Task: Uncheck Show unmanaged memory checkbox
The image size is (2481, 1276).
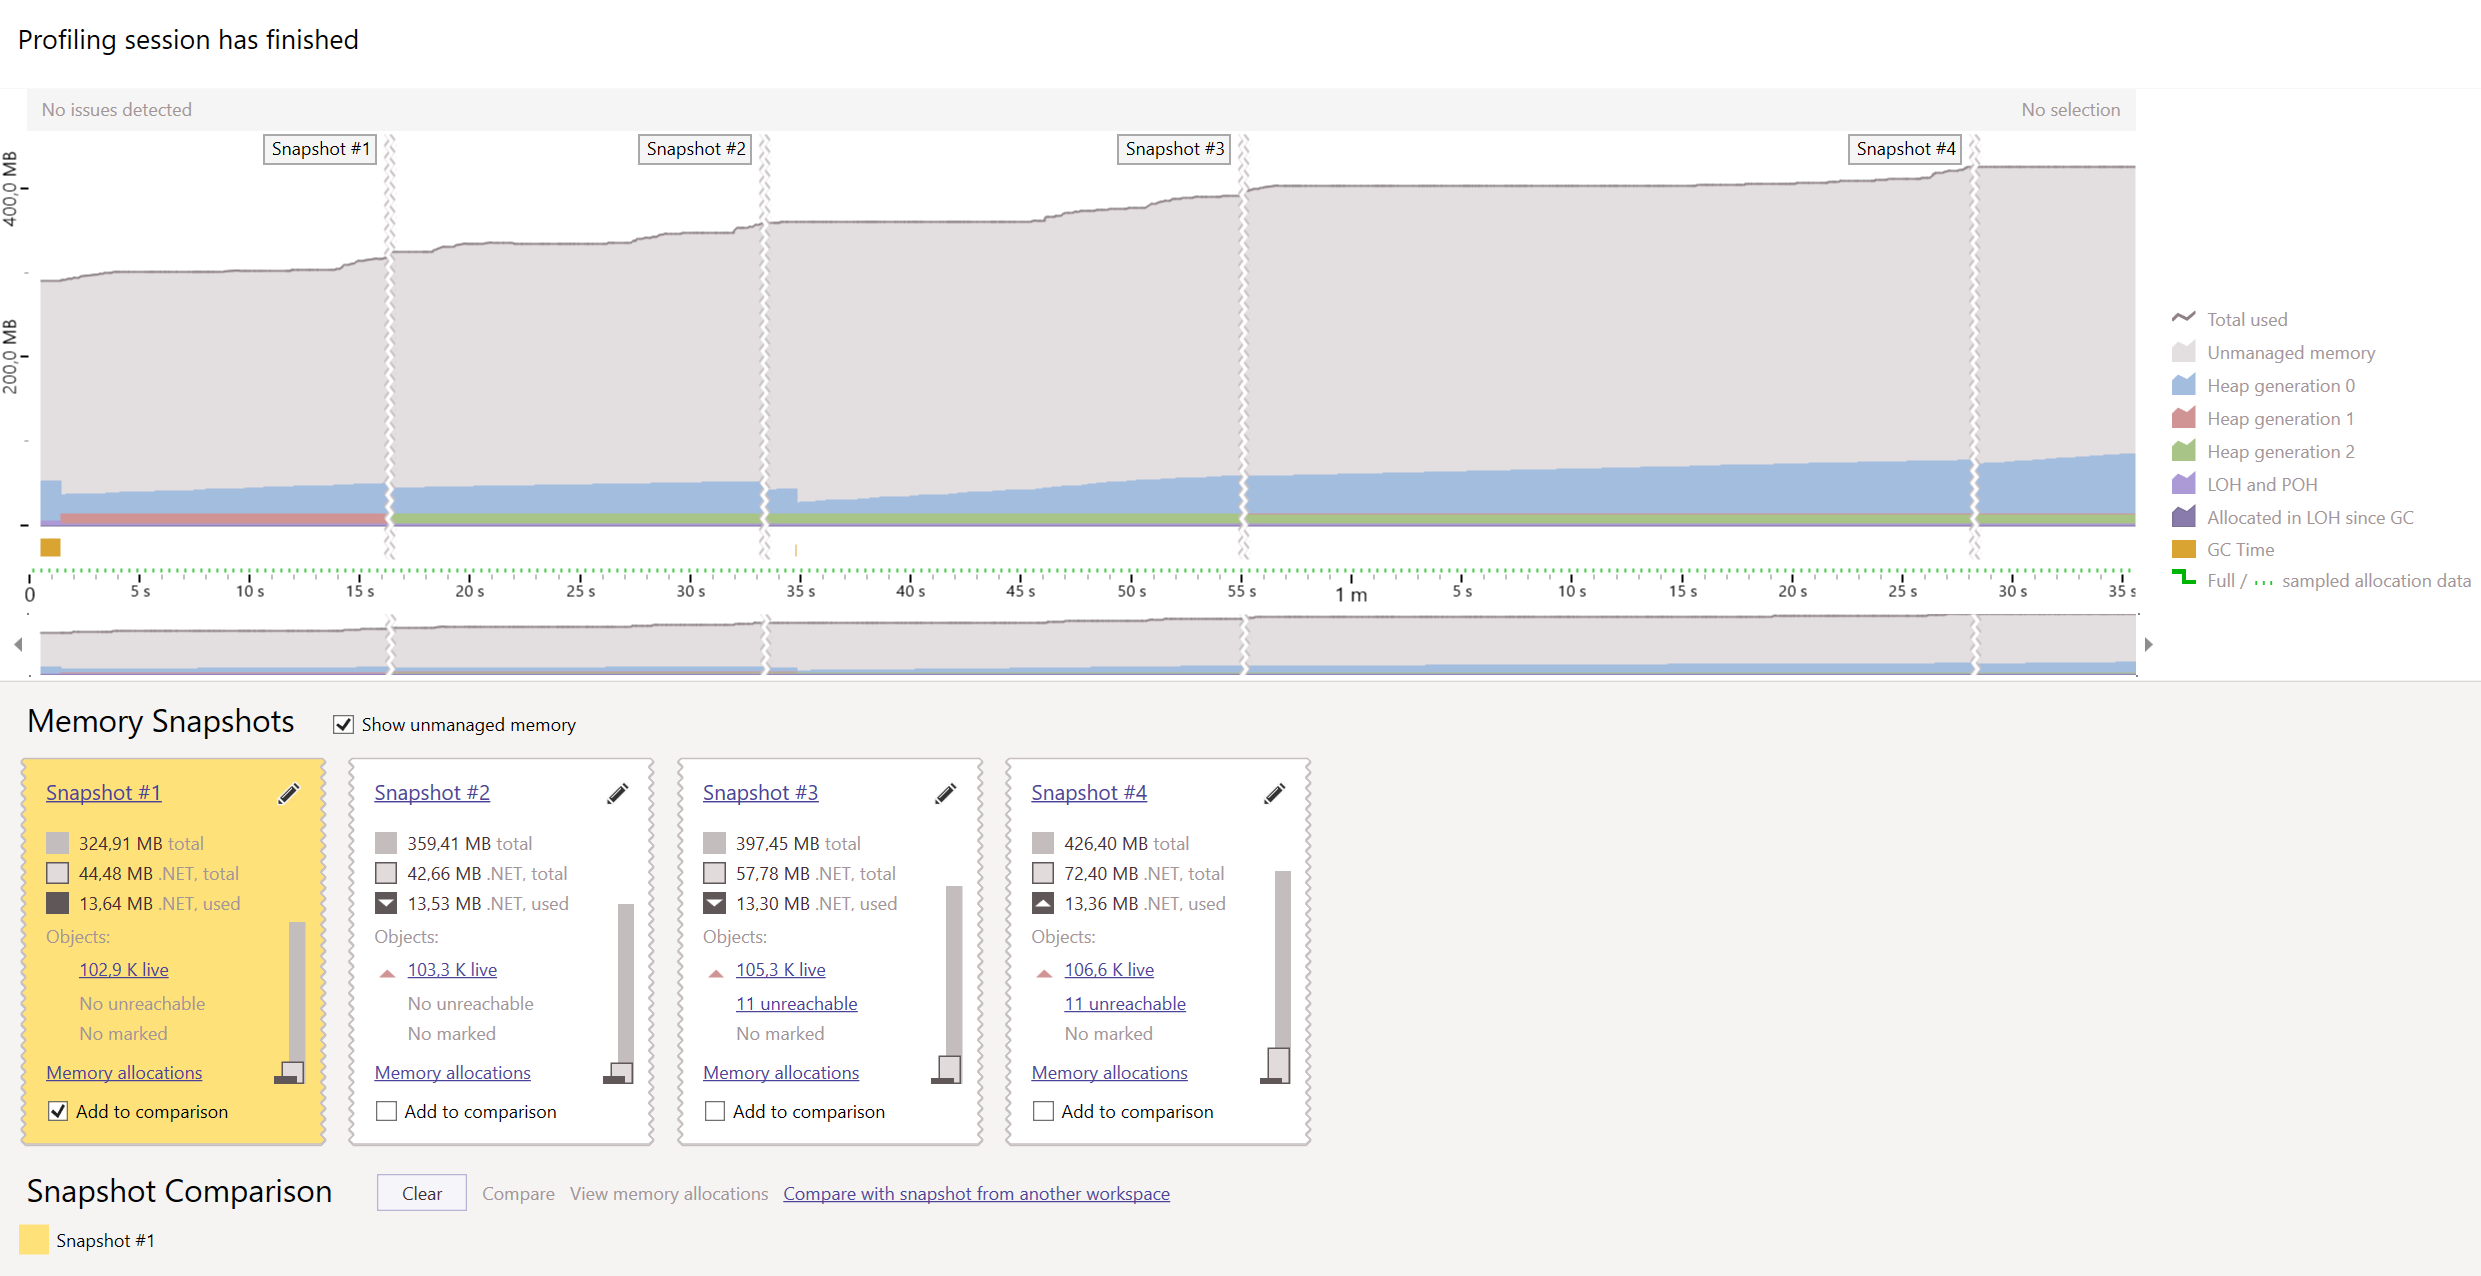Action: (343, 725)
